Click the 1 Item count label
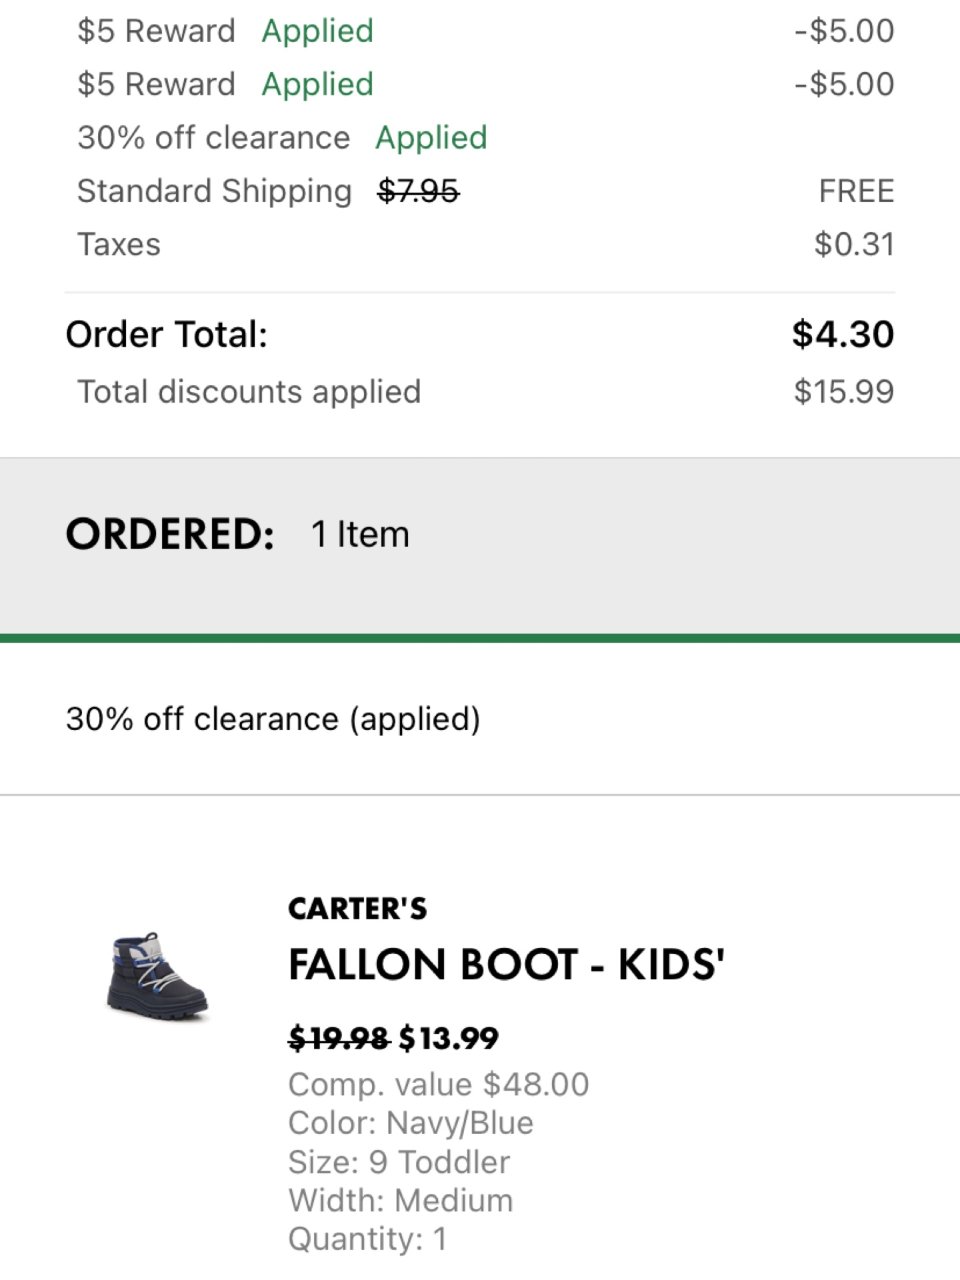The image size is (960, 1280). click(x=360, y=534)
